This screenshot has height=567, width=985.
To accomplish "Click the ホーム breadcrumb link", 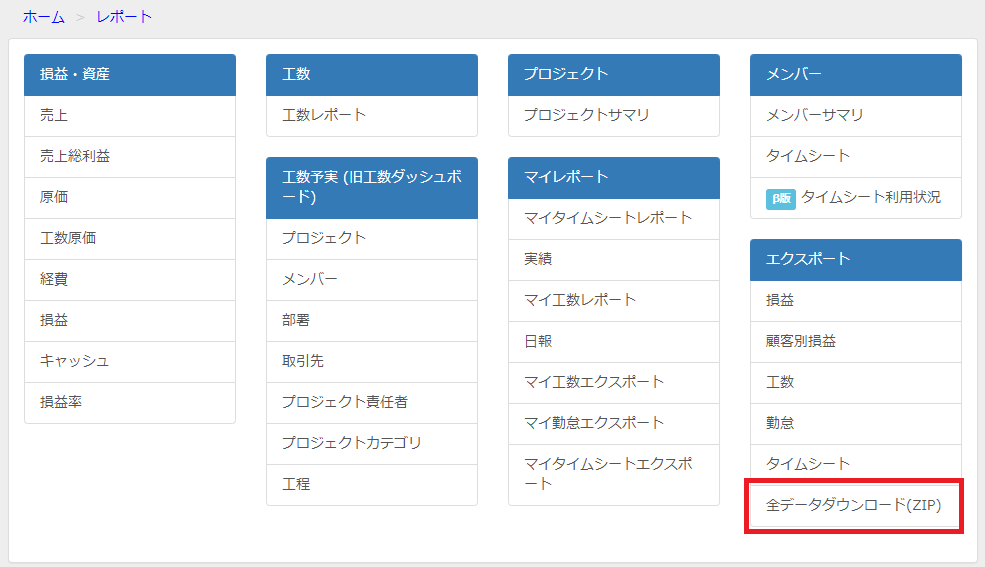I will 43,17.
